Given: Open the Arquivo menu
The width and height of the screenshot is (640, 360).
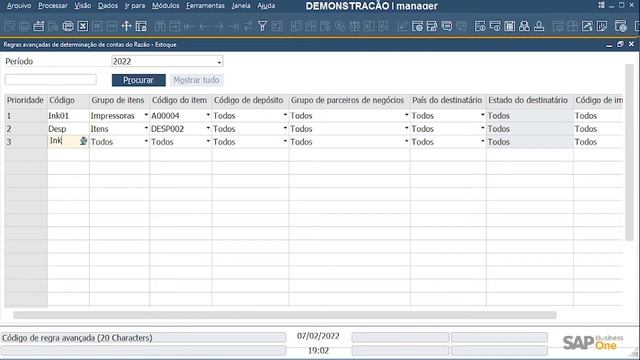Looking at the screenshot, I should coord(19,6).
